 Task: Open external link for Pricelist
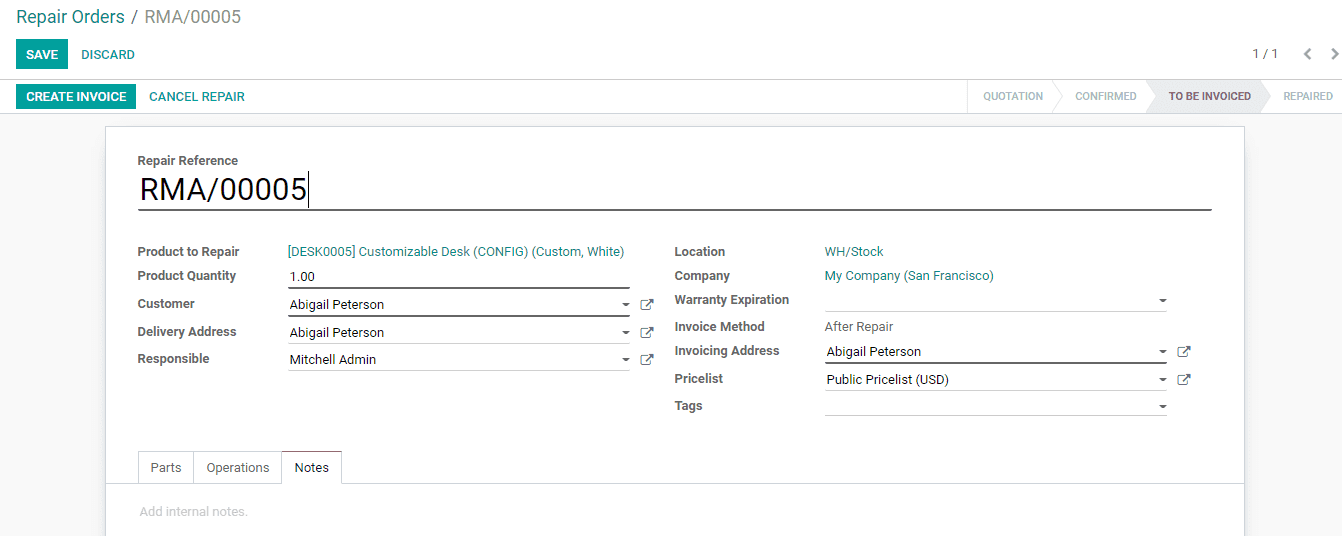[x=1184, y=380]
